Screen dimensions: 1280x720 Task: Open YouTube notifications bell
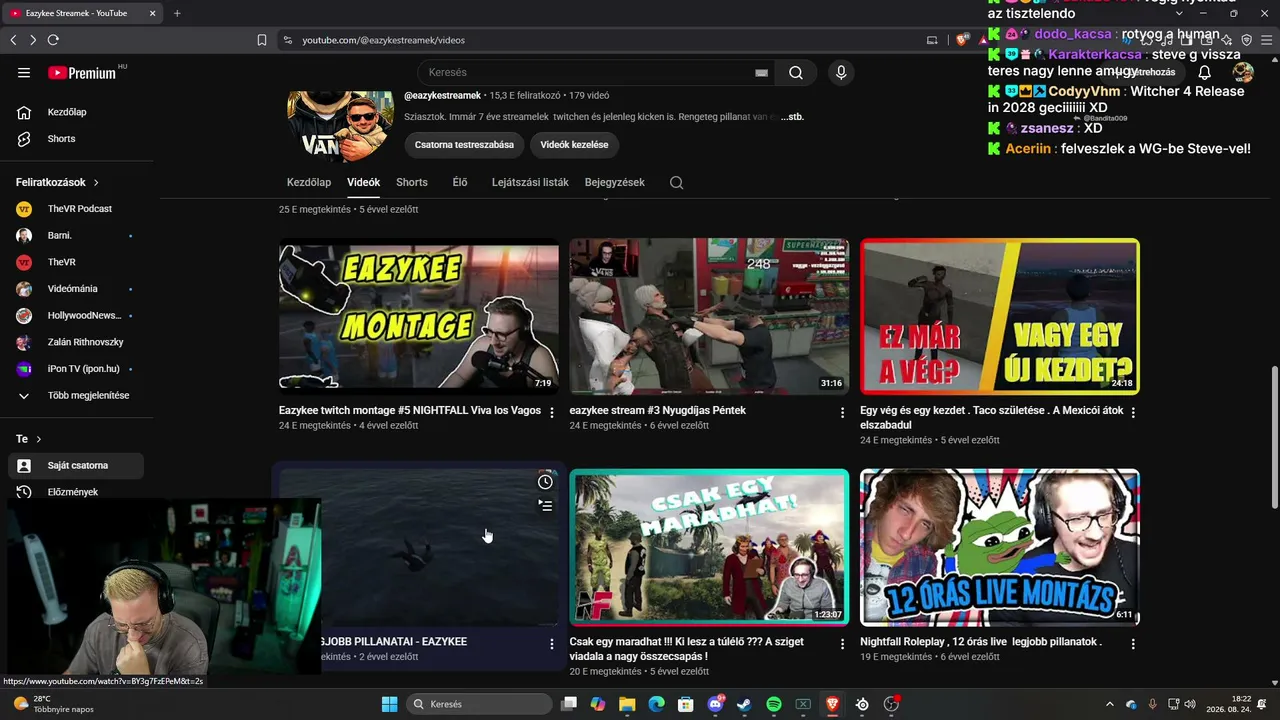tap(1205, 72)
